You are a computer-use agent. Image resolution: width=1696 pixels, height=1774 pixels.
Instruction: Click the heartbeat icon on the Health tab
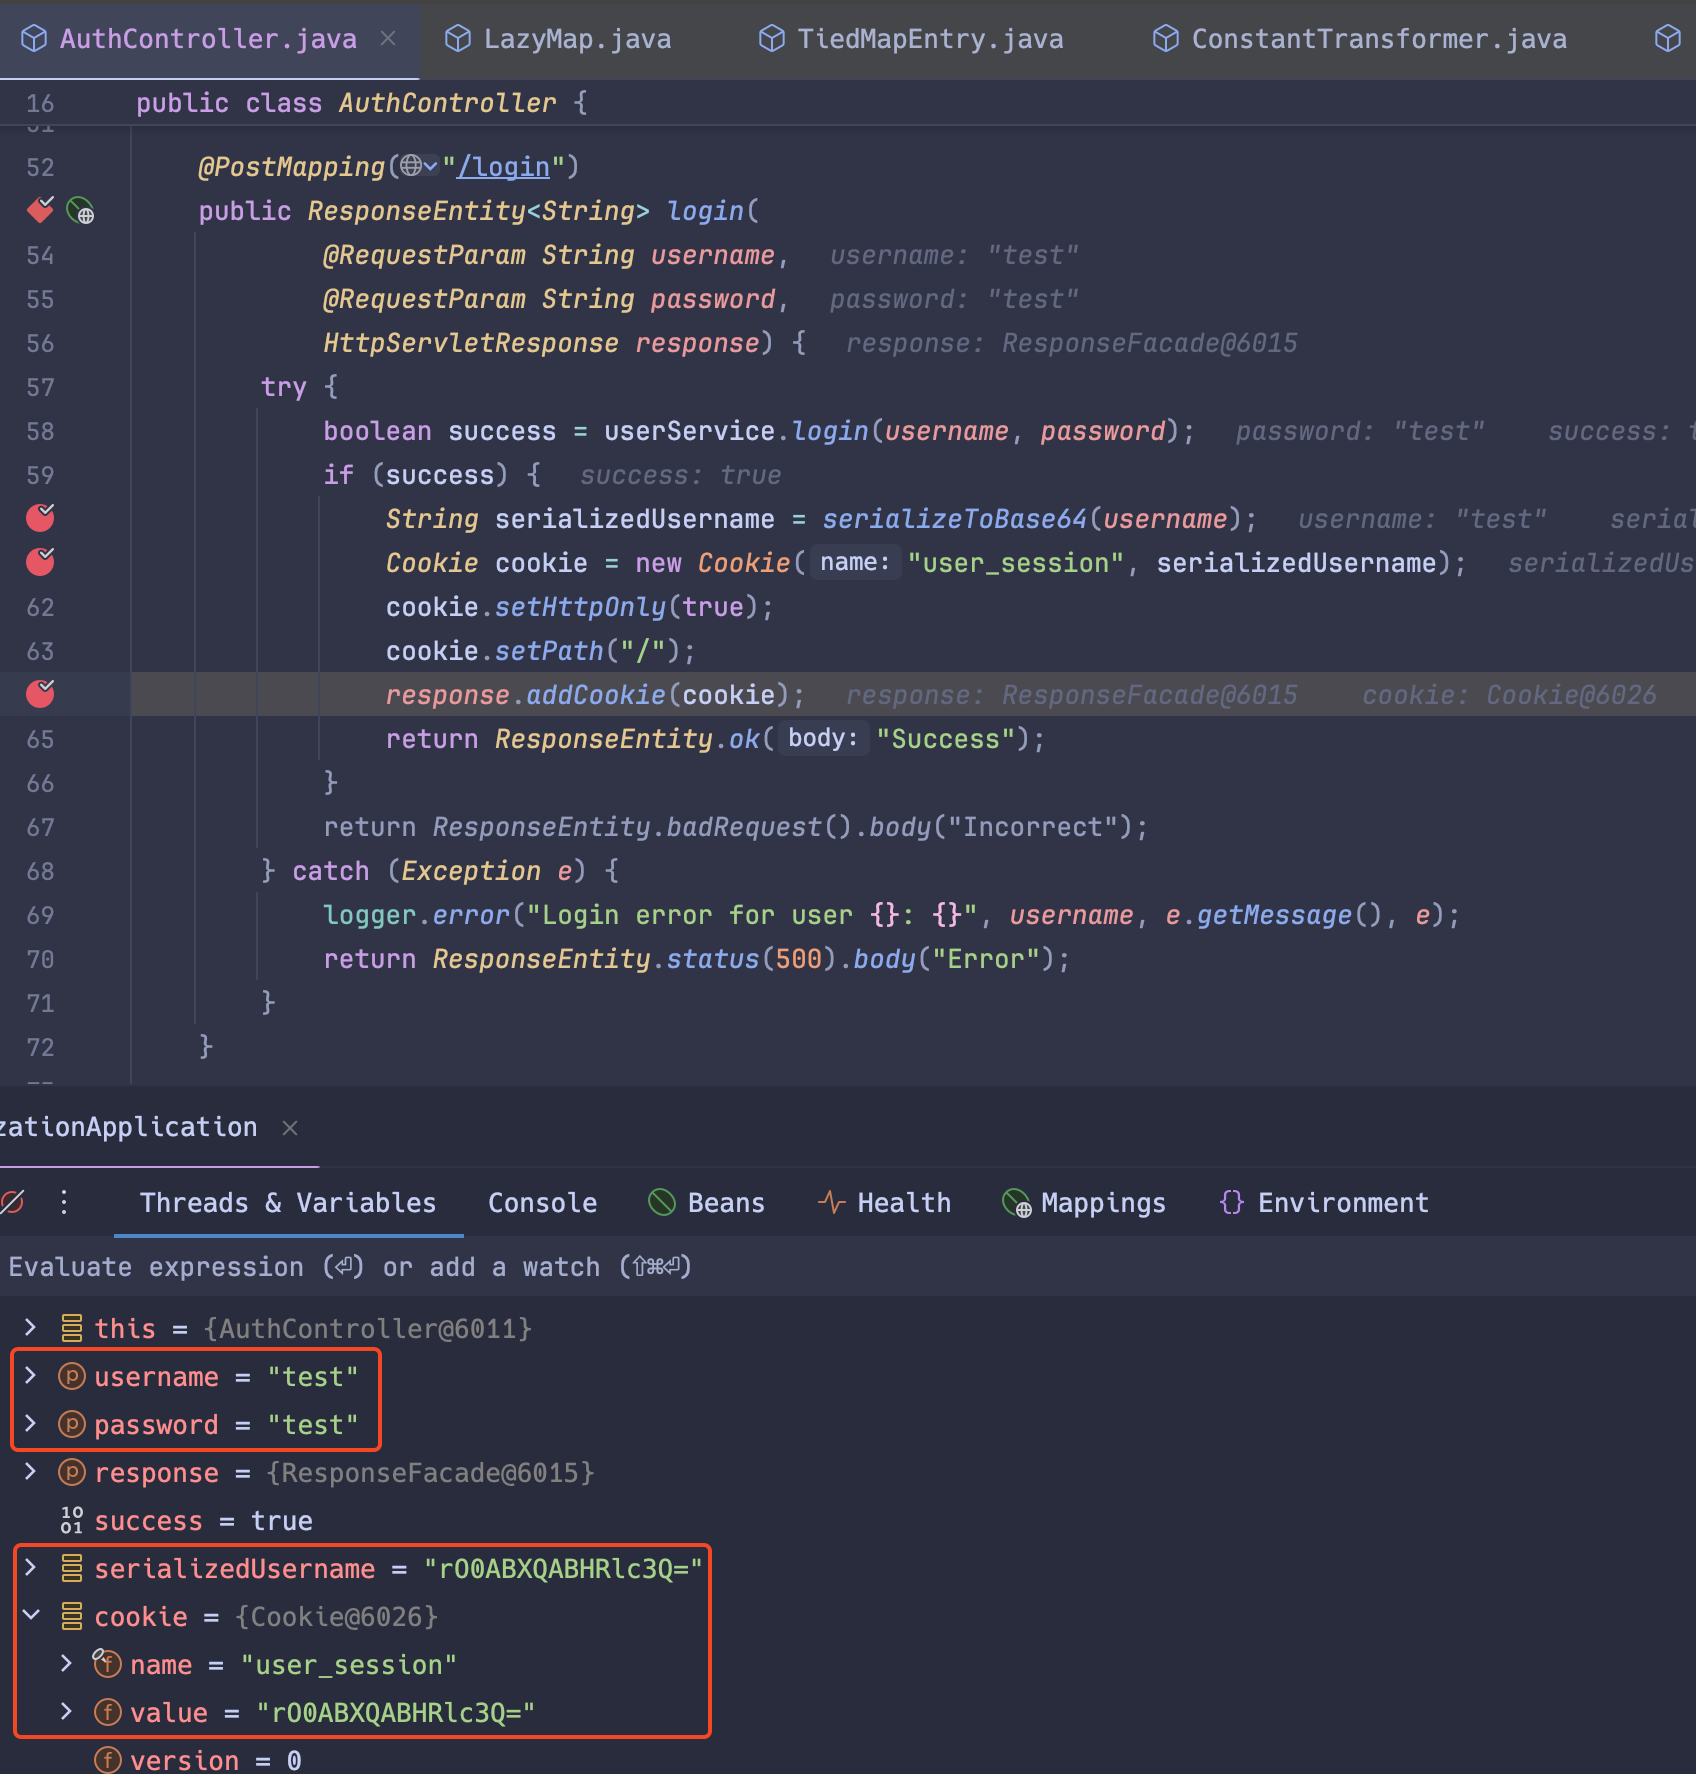tap(830, 1202)
